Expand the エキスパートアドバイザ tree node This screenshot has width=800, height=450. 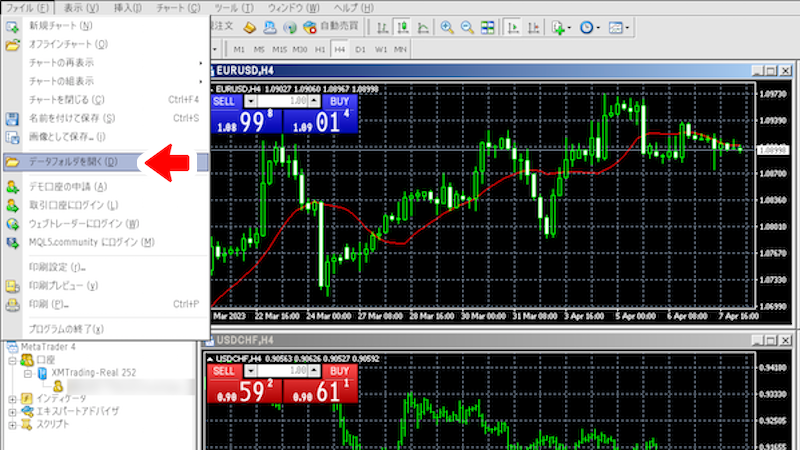13,412
